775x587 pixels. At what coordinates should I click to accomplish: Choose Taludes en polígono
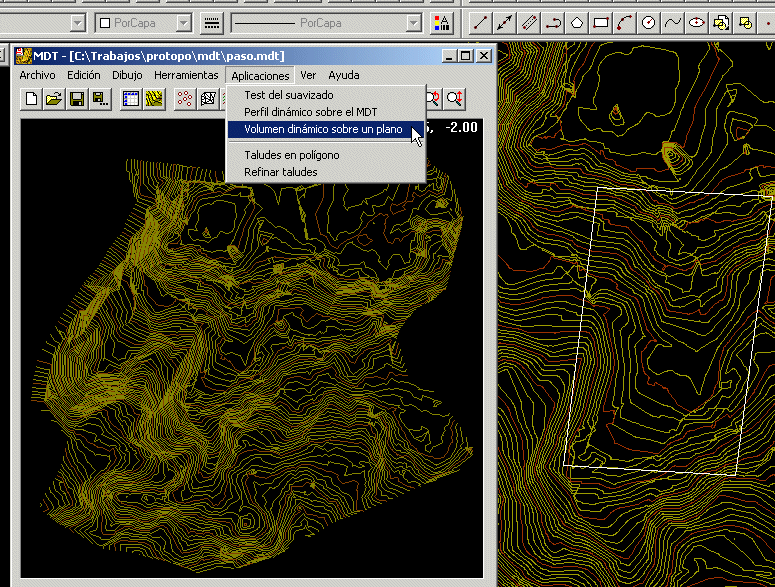tap(326, 155)
